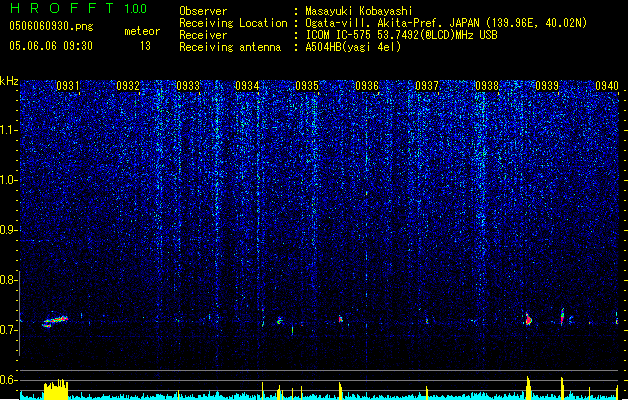Click the kHz axis unit label
Image resolution: width=629 pixels, height=400 pixels.
click(9, 81)
